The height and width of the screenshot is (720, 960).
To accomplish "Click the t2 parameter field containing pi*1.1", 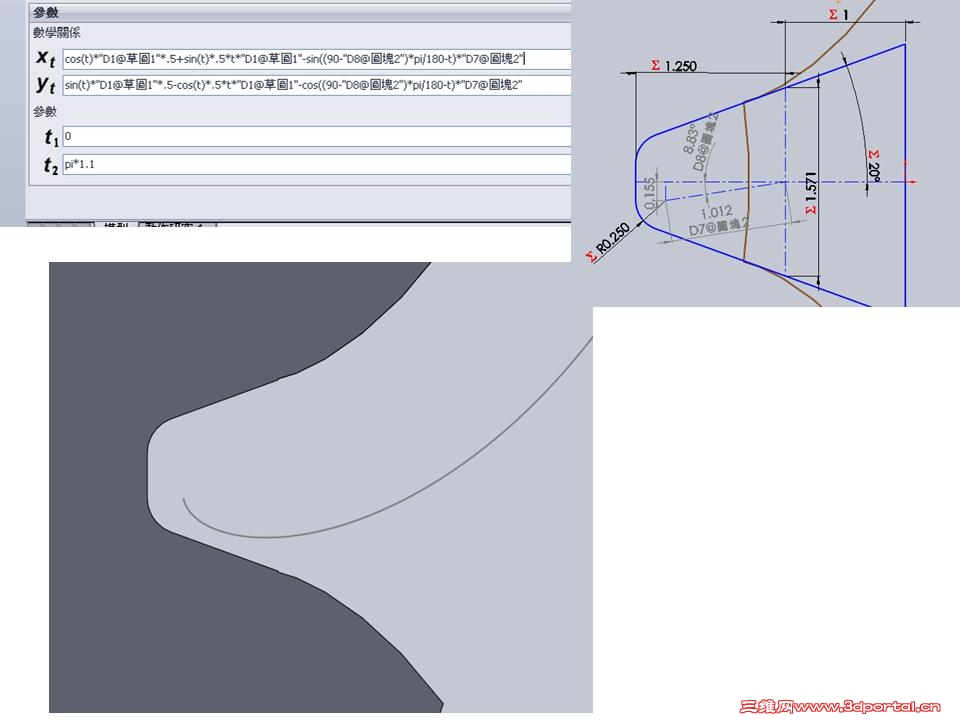I will click(317, 164).
